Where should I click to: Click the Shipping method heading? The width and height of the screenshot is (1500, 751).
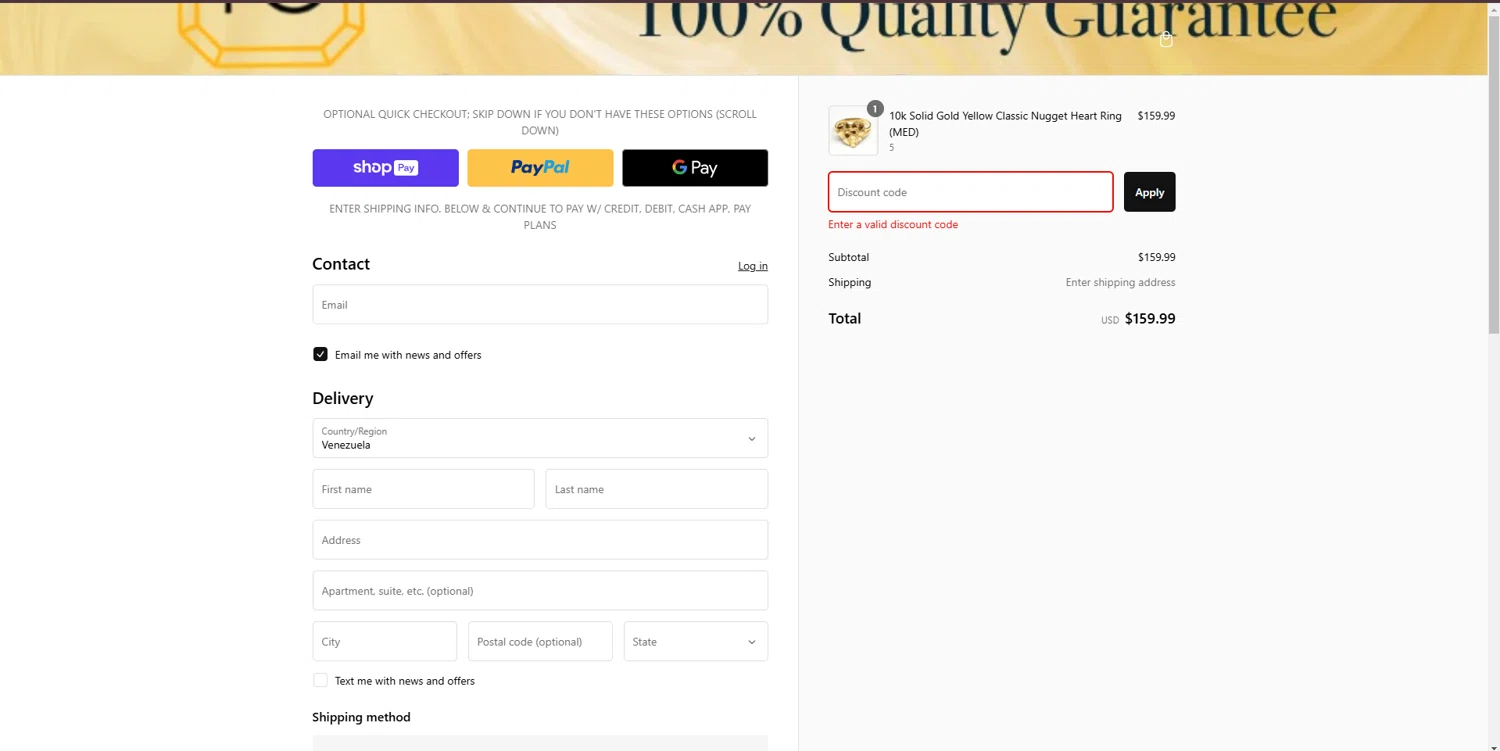361,717
